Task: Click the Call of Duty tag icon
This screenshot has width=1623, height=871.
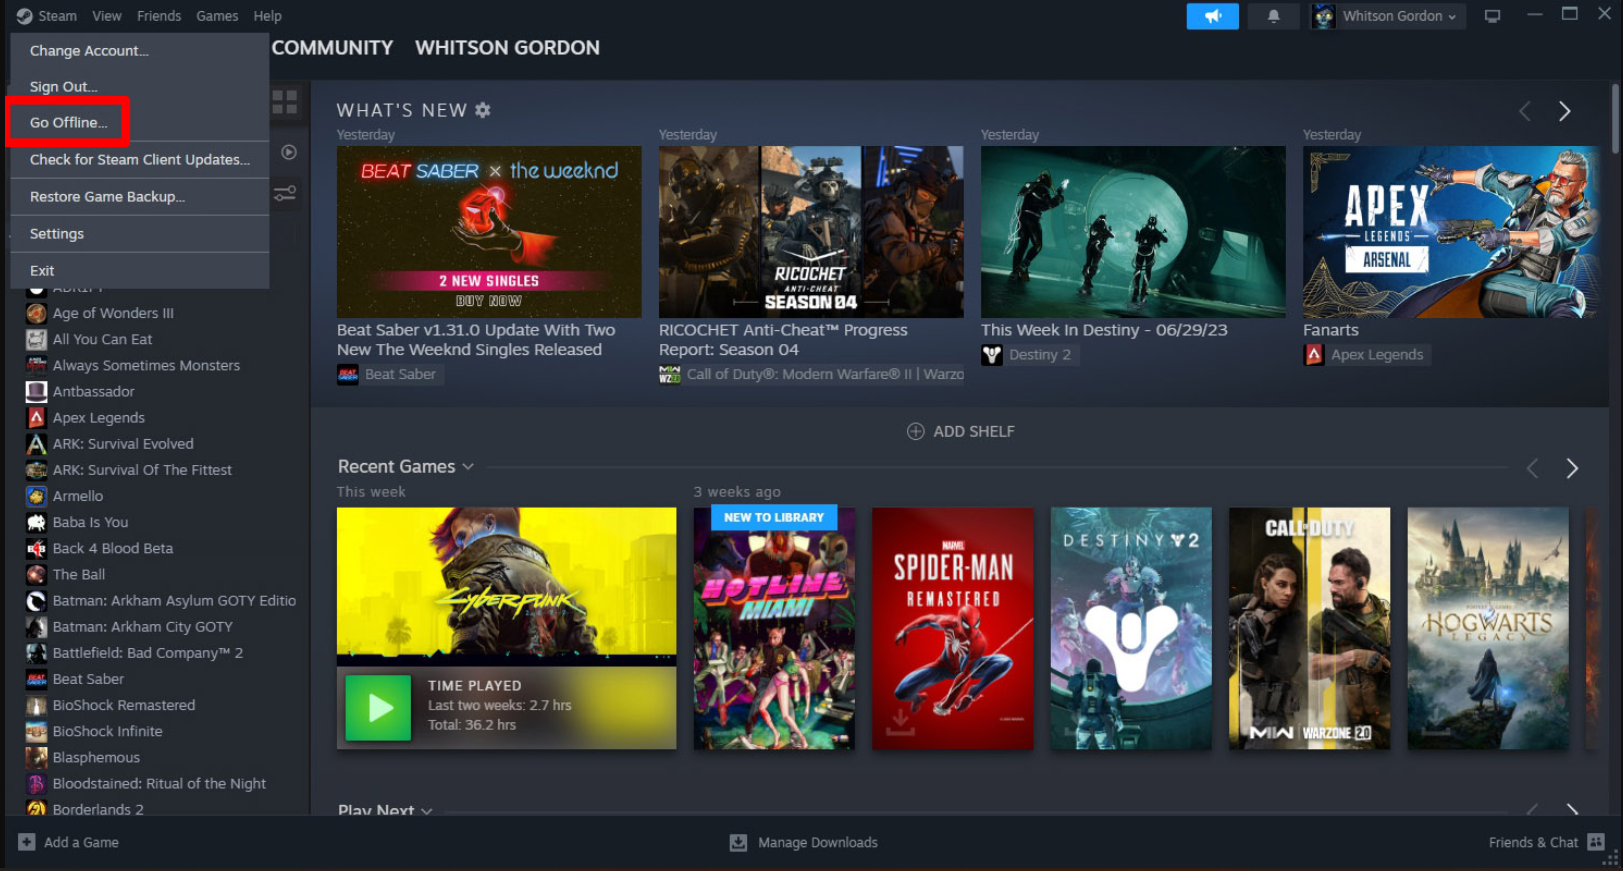Action: coord(669,374)
